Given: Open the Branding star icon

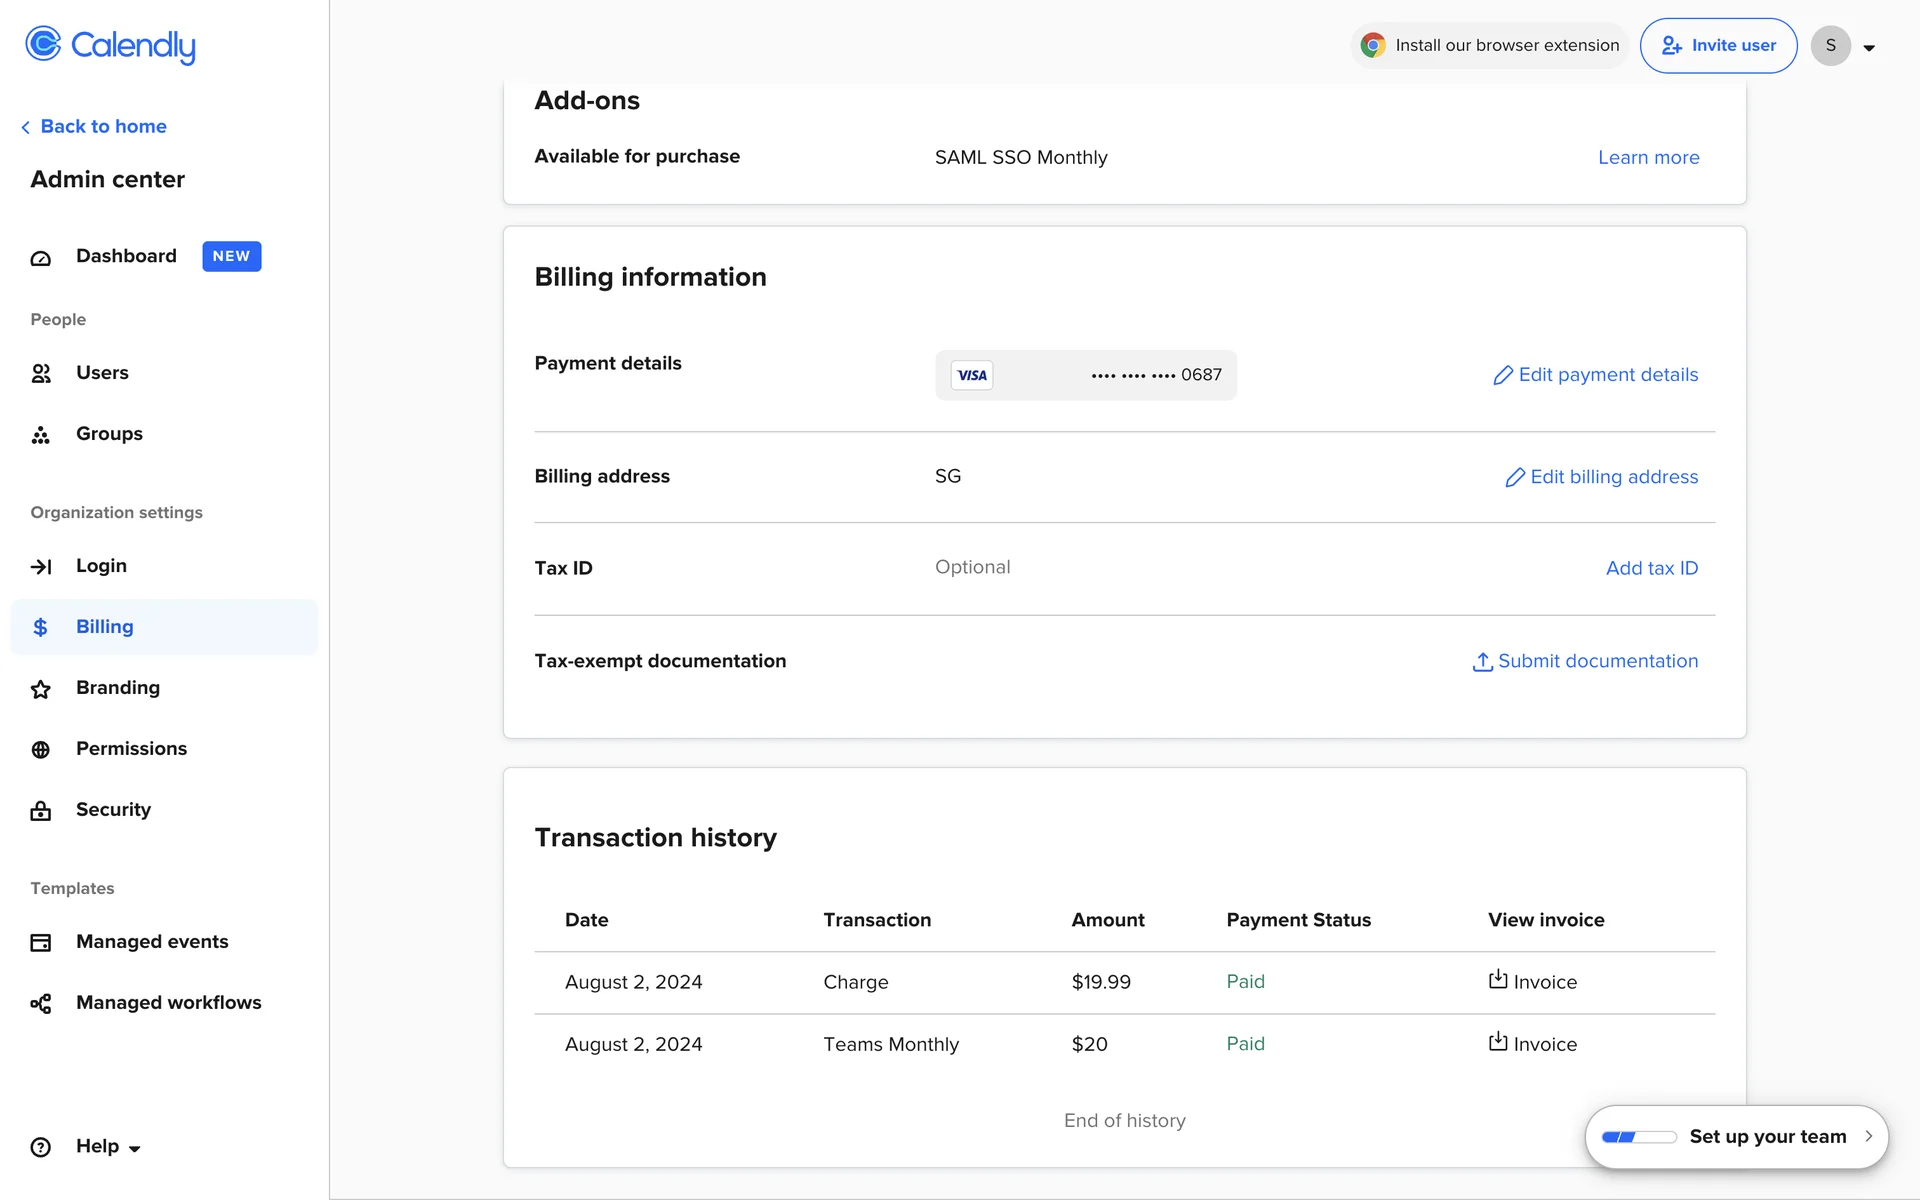Looking at the screenshot, I should tap(41, 689).
